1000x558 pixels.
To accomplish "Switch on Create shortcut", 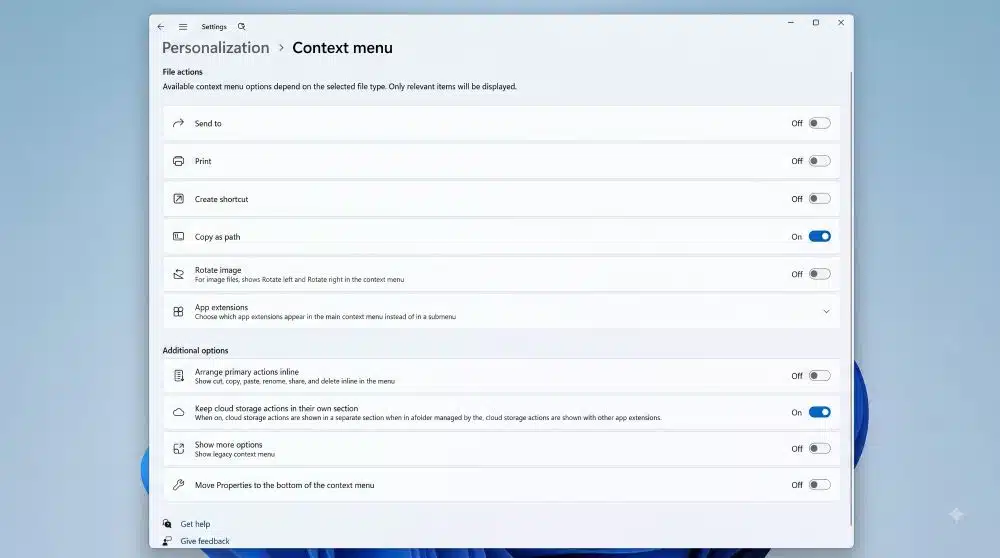I will [820, 199].
